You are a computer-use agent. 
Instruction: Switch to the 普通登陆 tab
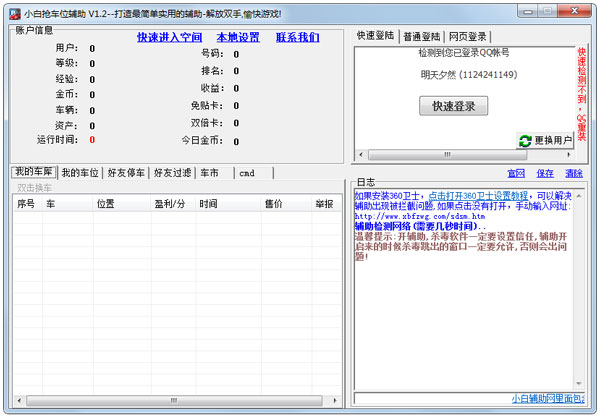point(424,36)
